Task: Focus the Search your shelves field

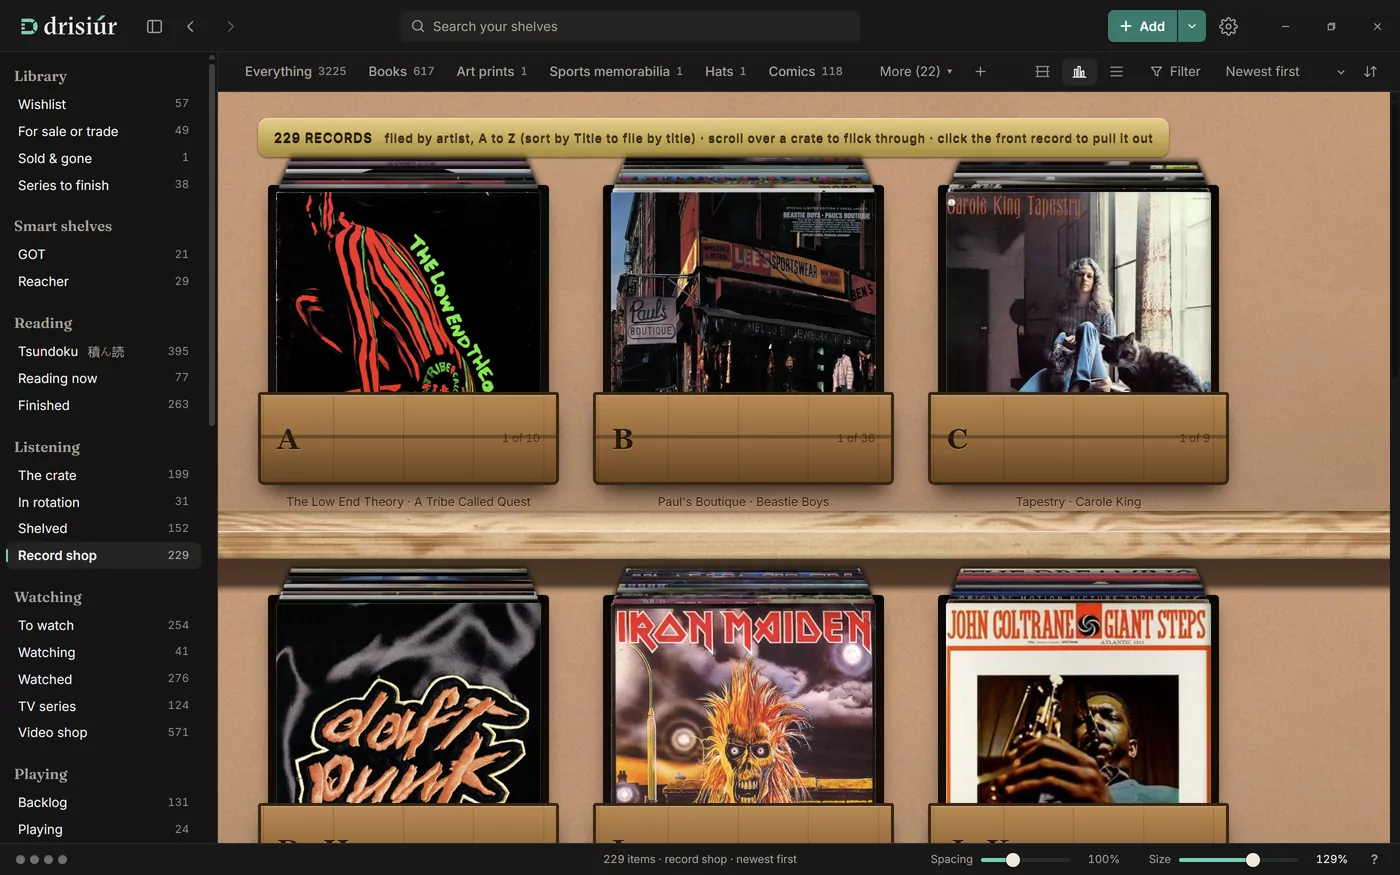Action: point(630,26)
